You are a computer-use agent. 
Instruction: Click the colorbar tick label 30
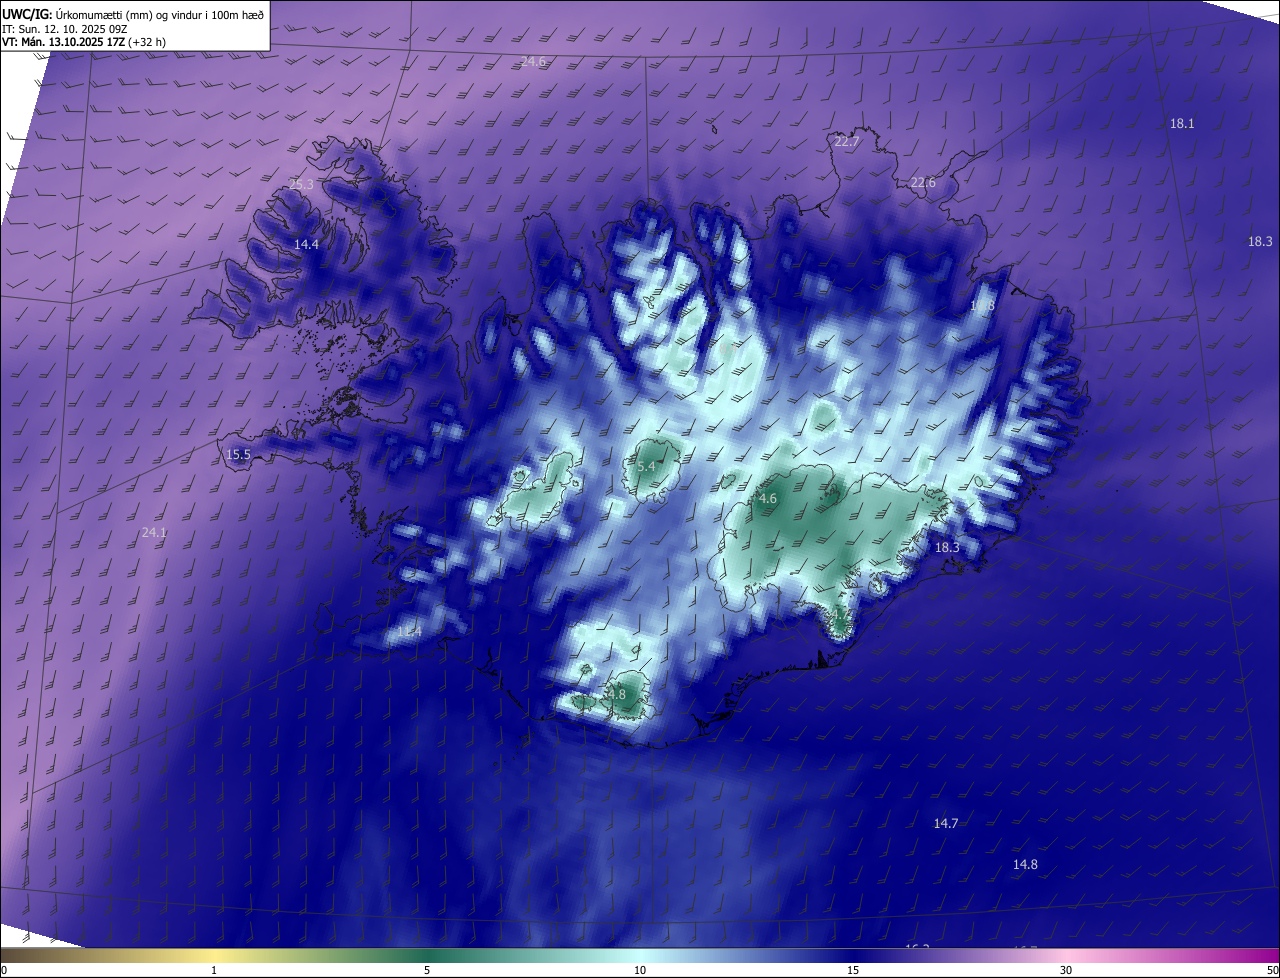coord(1066,970)
